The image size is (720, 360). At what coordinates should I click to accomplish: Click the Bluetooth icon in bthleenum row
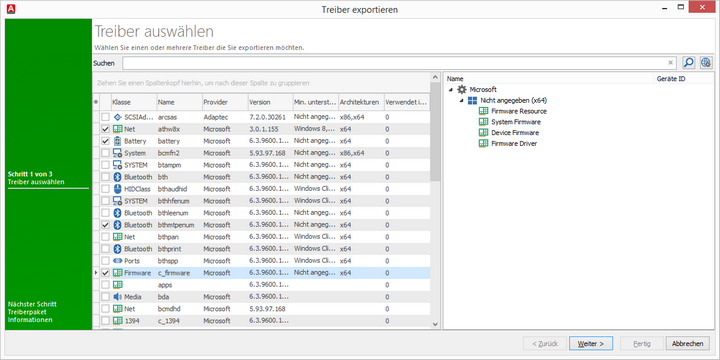(118, 213)
